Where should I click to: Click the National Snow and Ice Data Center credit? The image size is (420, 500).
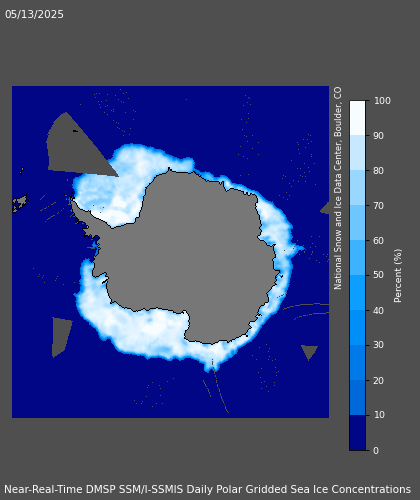click(338, 188)
